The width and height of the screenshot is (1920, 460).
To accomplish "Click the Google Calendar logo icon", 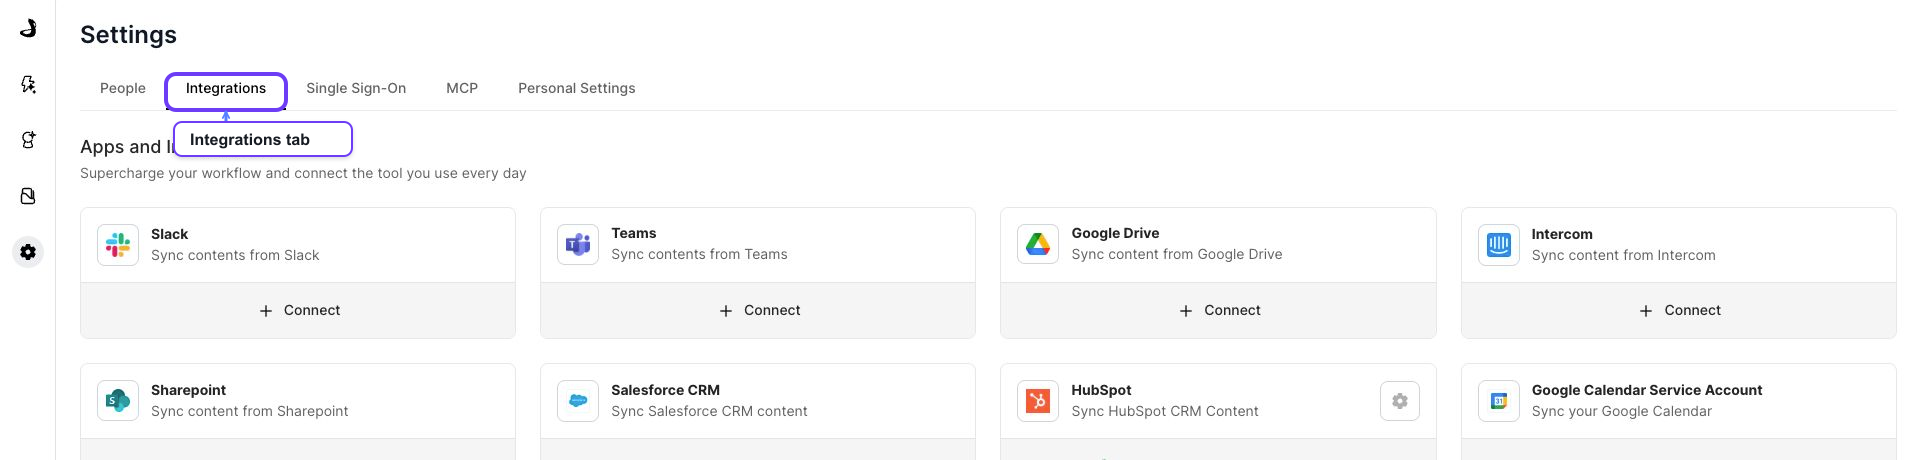I will tap(1499, 401).
